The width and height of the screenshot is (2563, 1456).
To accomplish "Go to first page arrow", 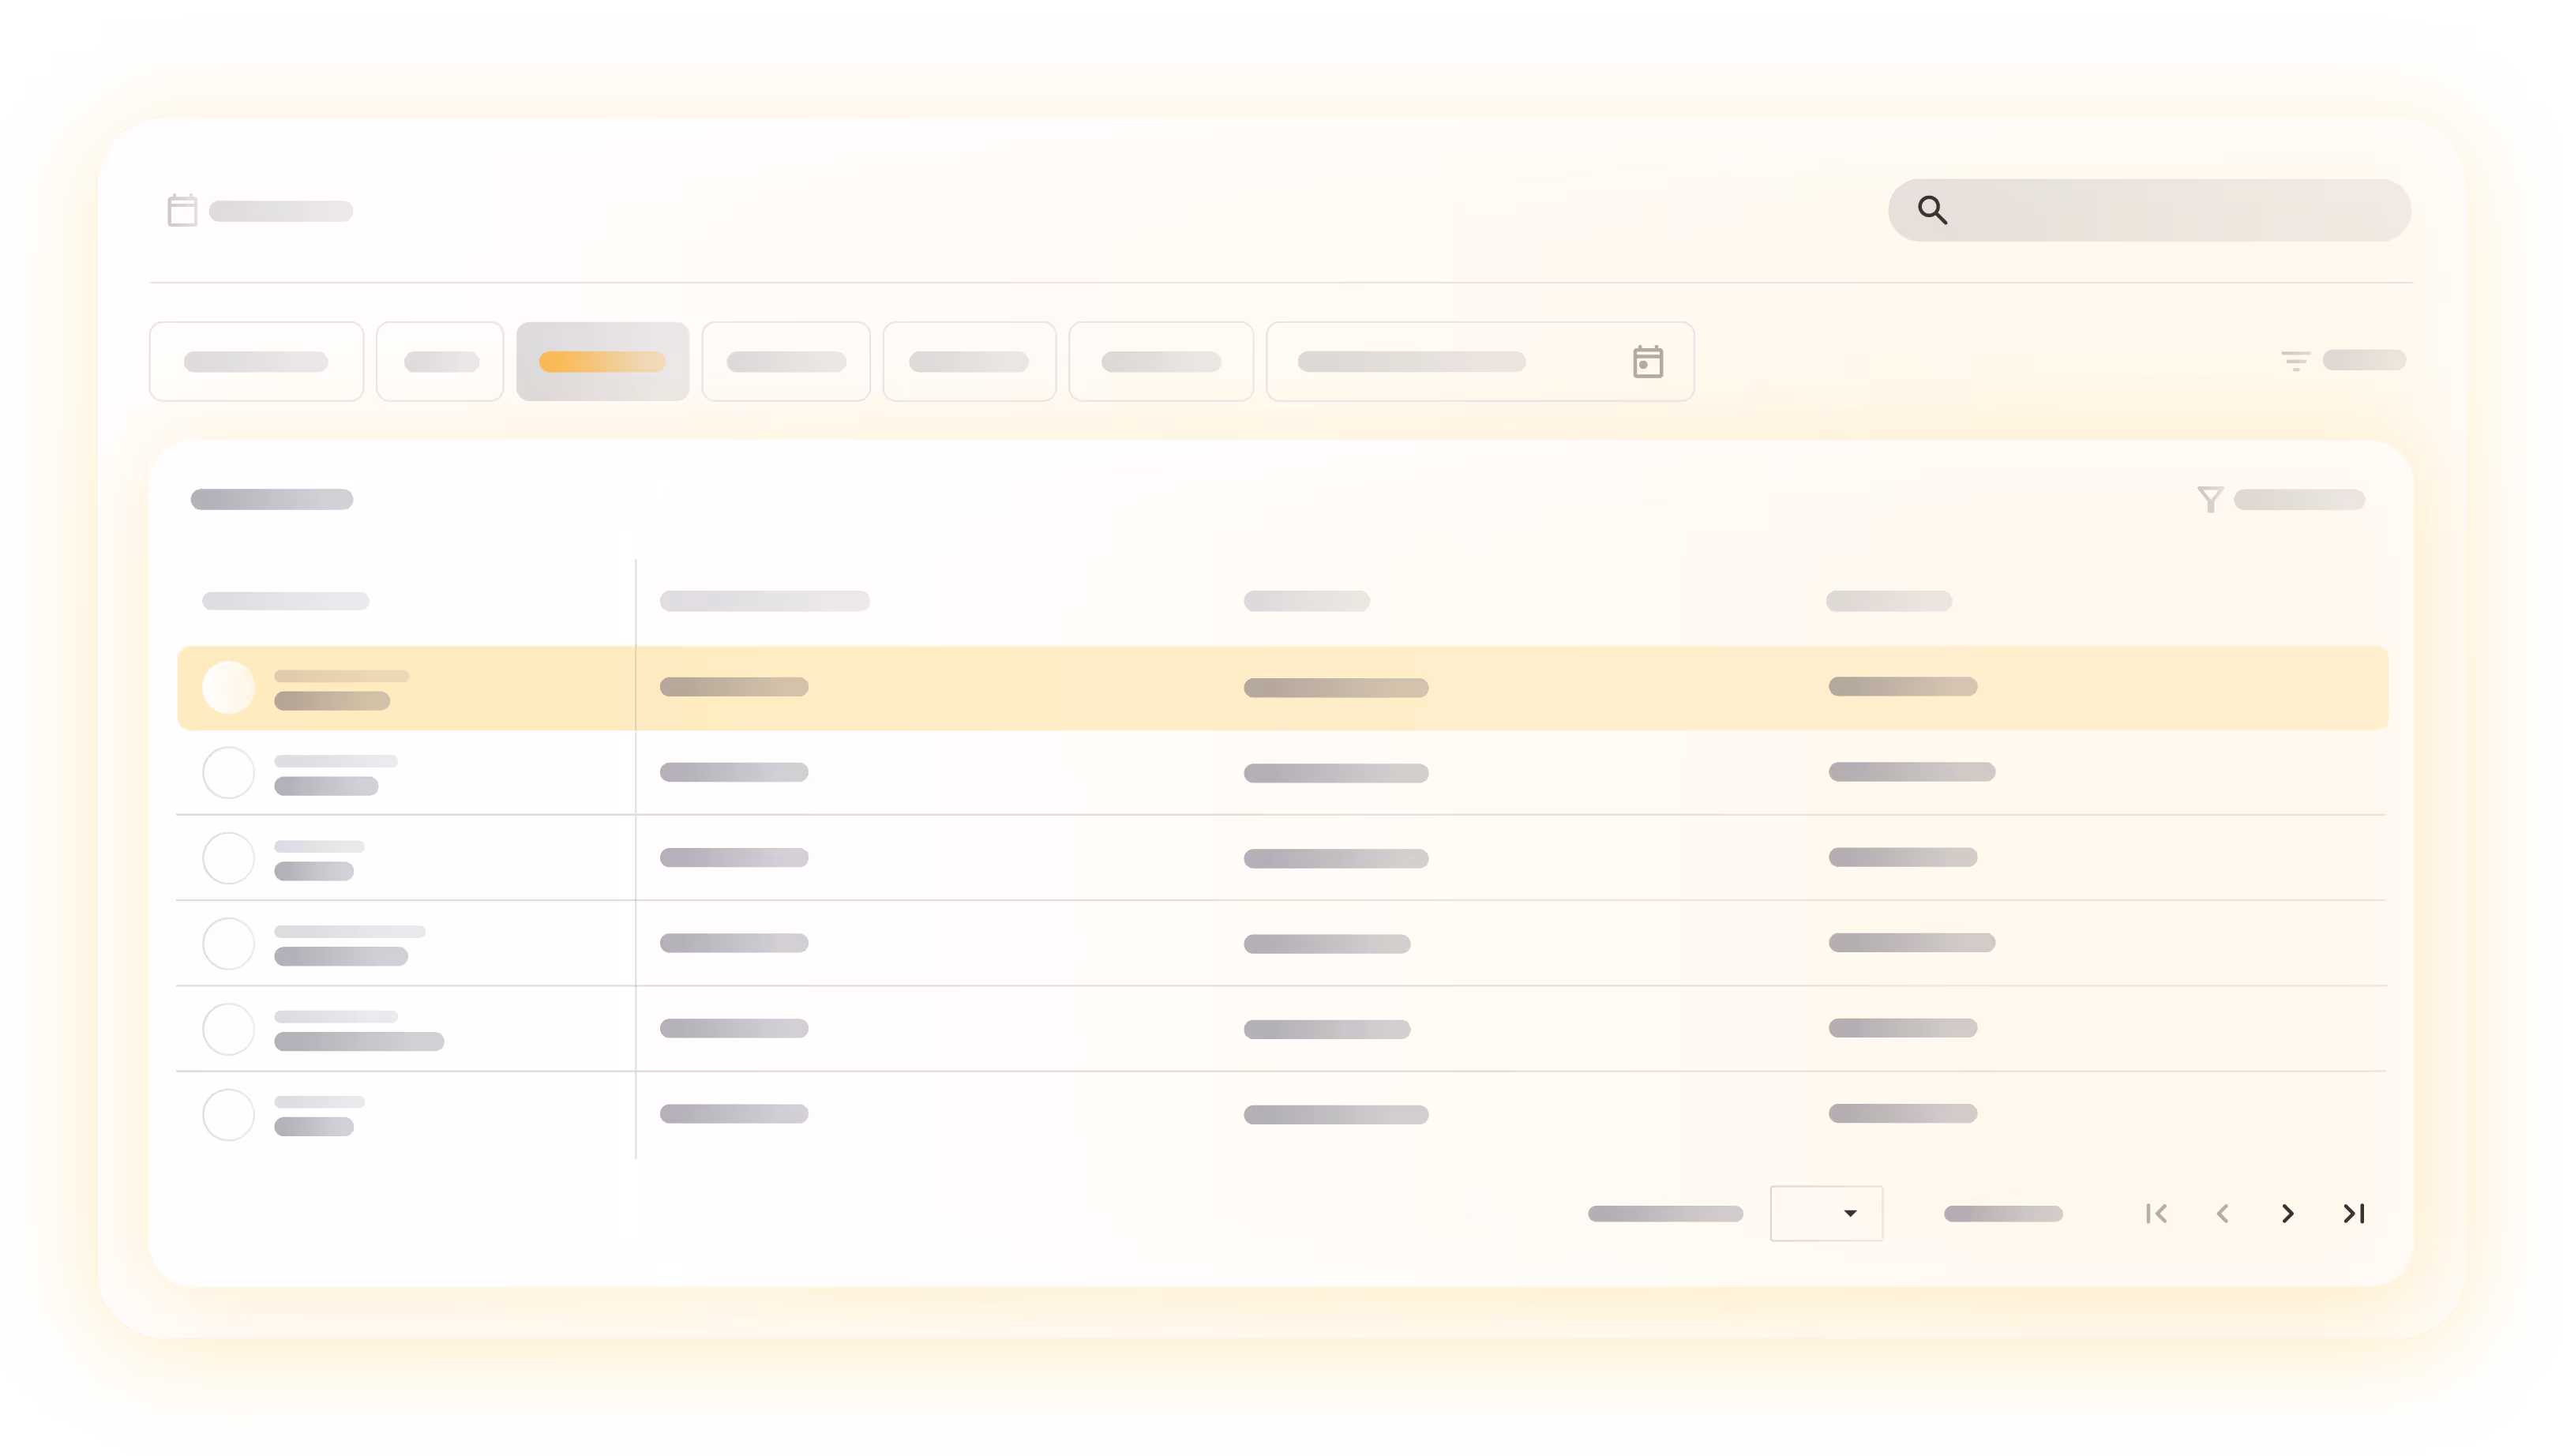I will point(2156,1213).
